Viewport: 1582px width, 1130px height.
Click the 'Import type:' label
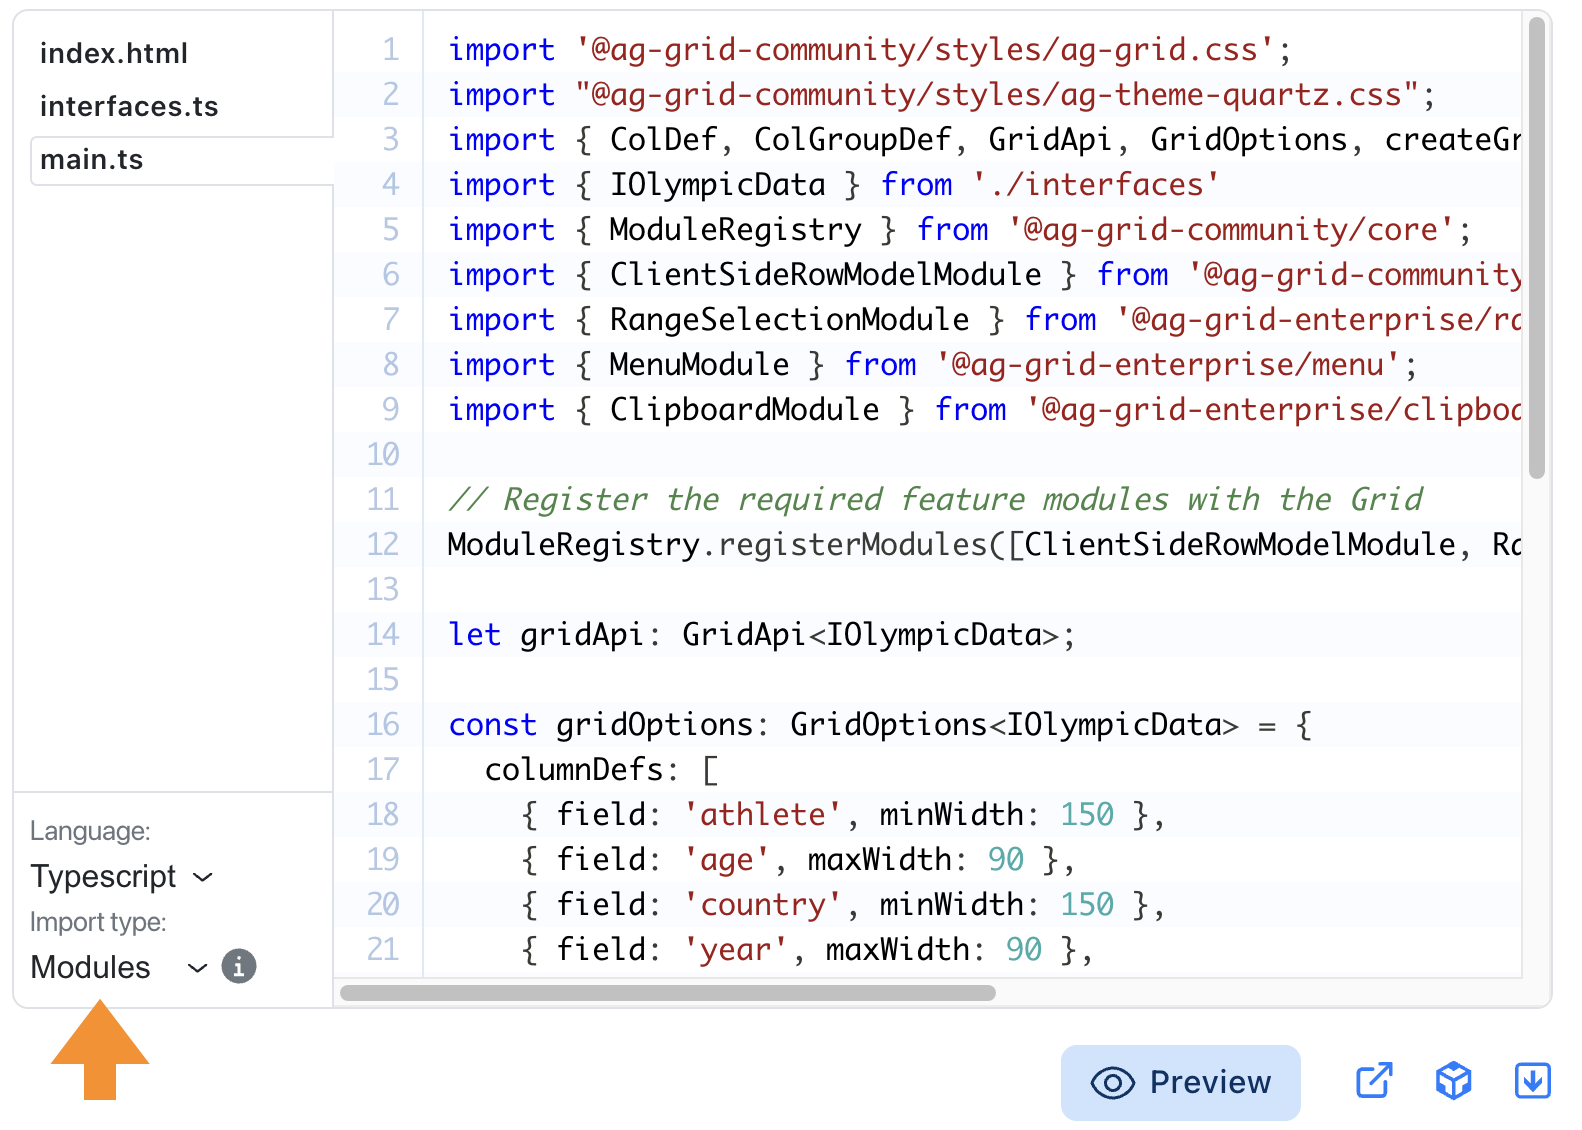pos(98,922)
